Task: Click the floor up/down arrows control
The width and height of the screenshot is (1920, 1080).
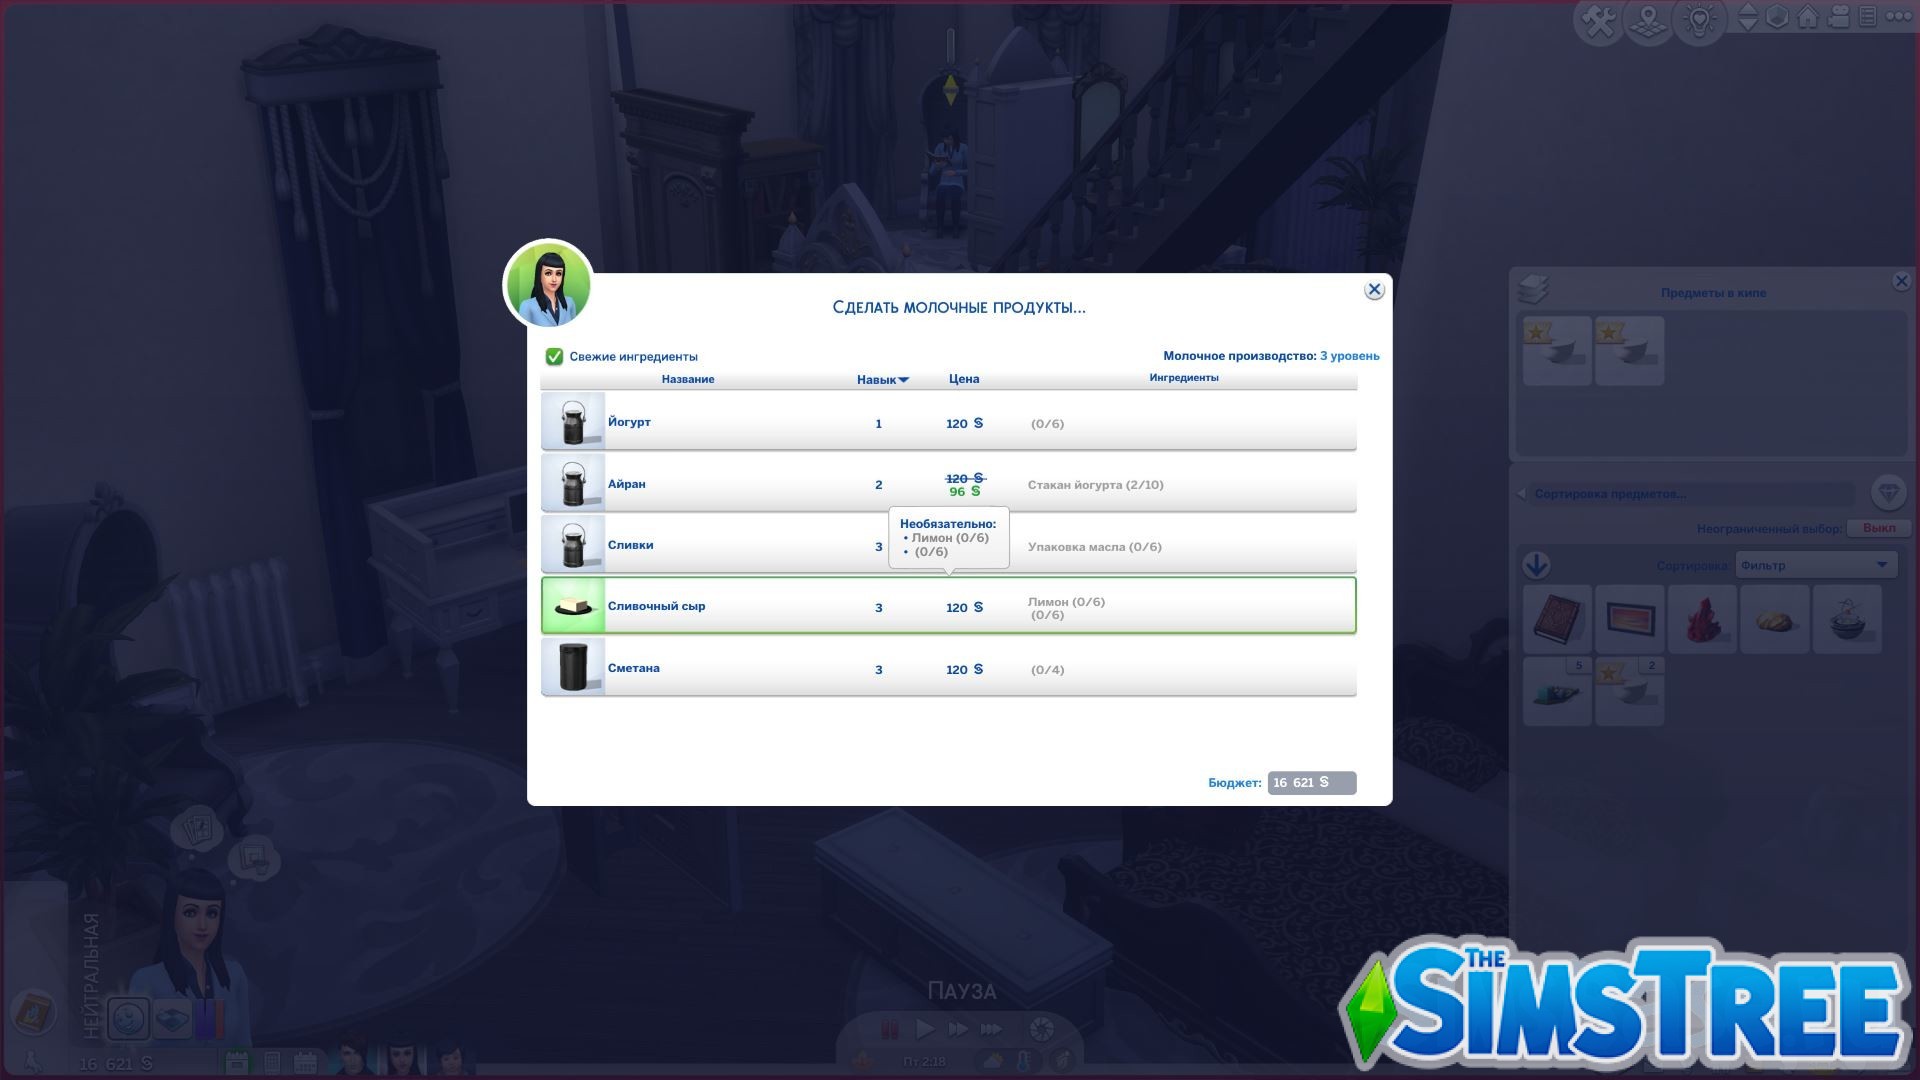Action: (1747, 18)
